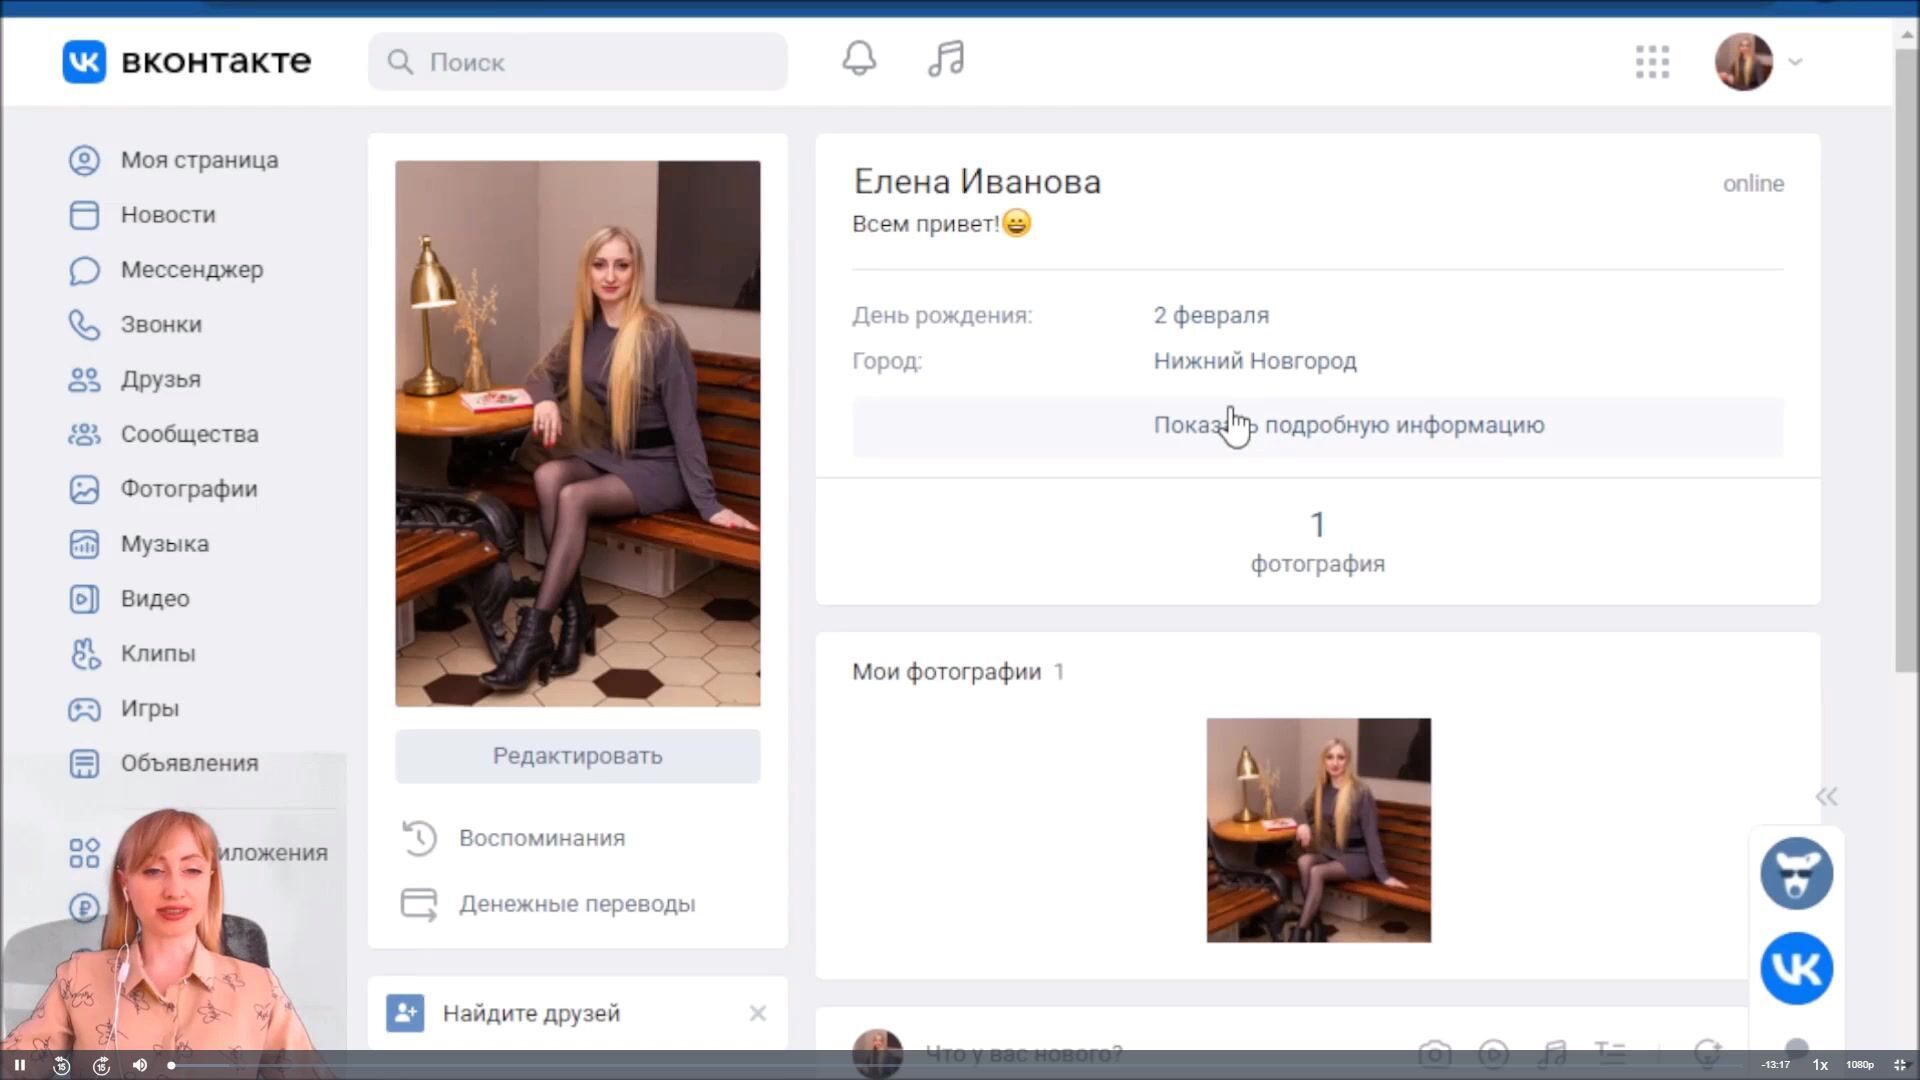Click the Денежные переводы card icon
This screenshot has height=1080, width=1920.
tap(419, 904)
